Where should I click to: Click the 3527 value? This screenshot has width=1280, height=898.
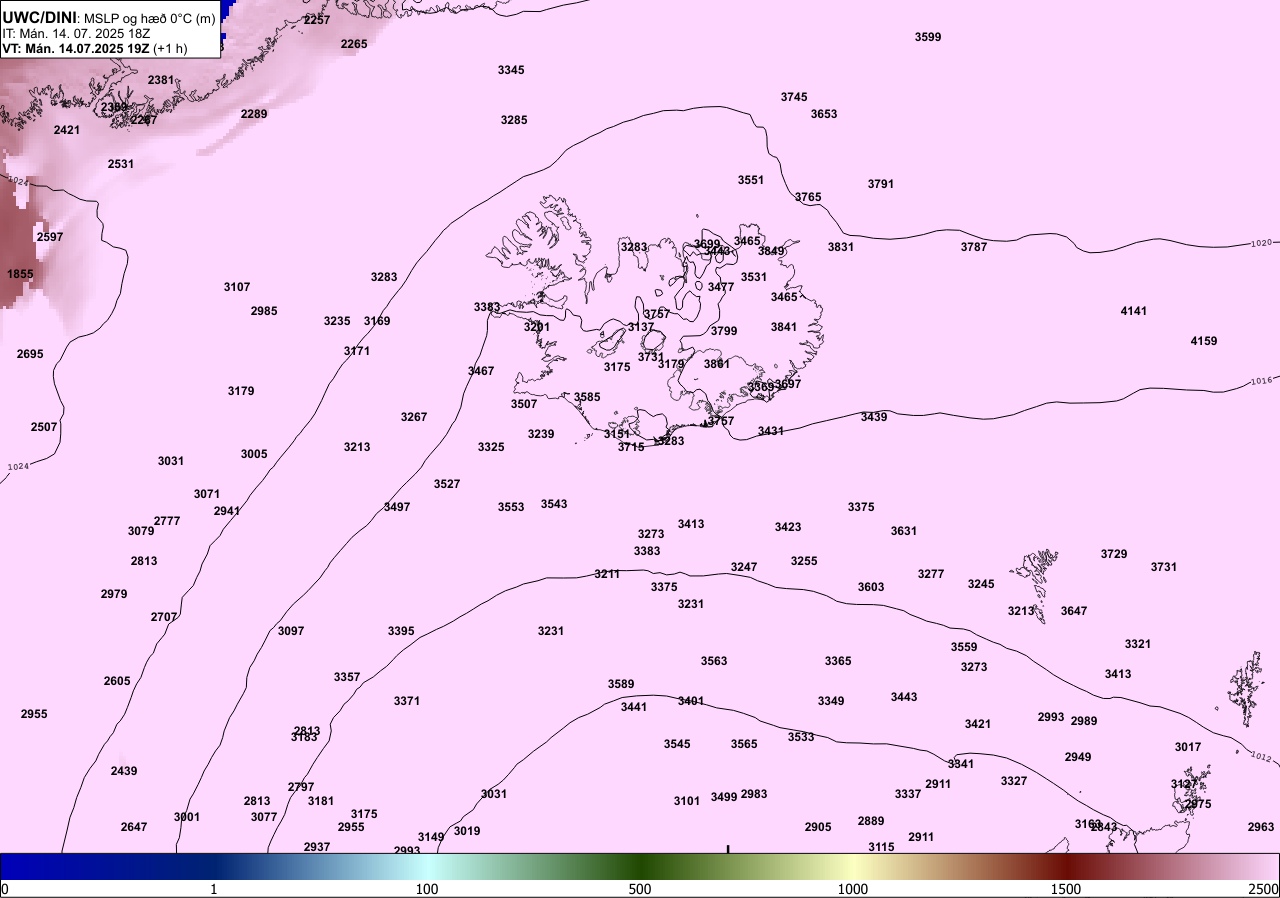[x=447, y=484]
